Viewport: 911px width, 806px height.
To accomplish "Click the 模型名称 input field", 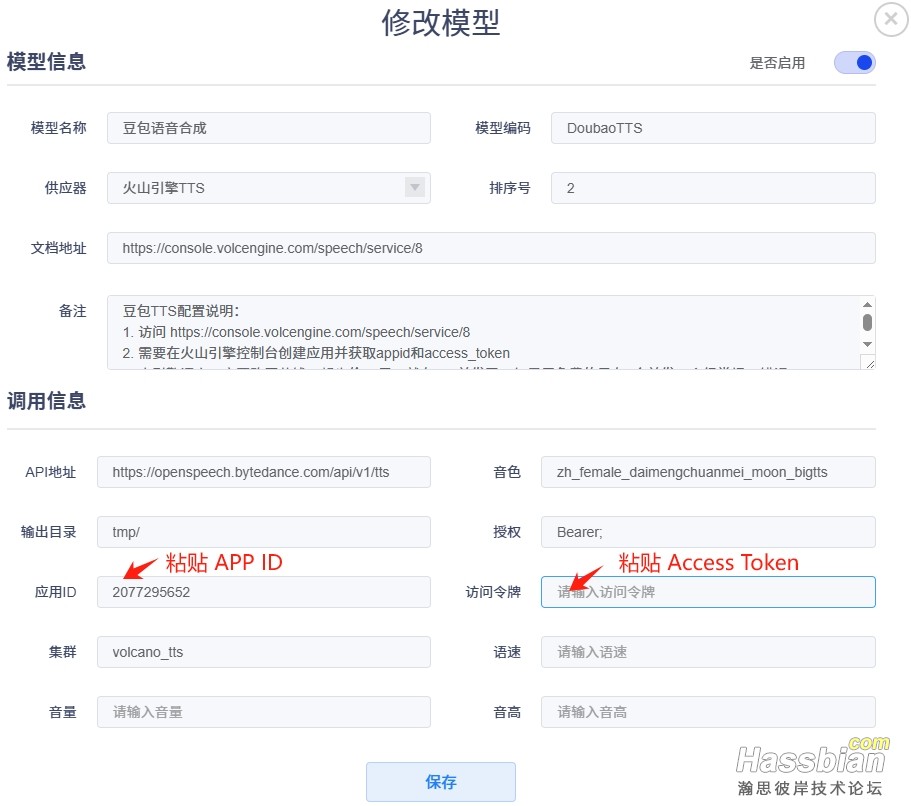I will [x=268, y=128].
